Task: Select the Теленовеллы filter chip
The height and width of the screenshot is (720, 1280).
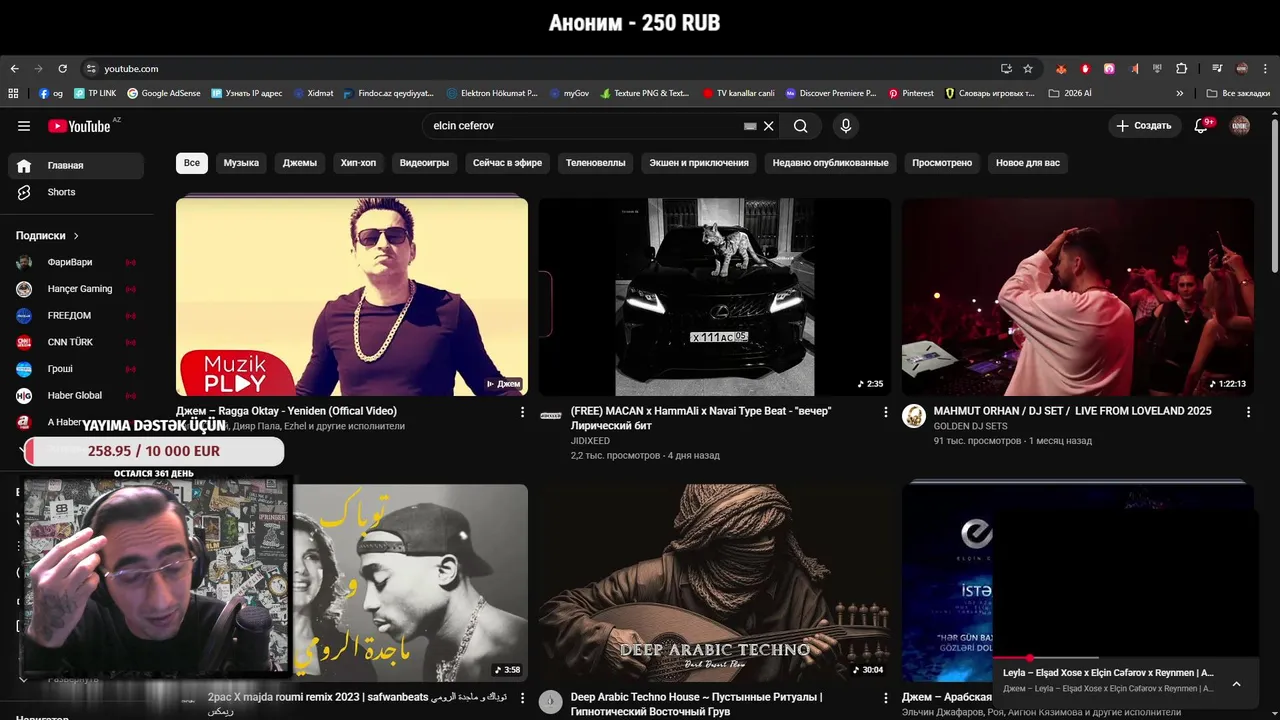Action: pos(595,163)
